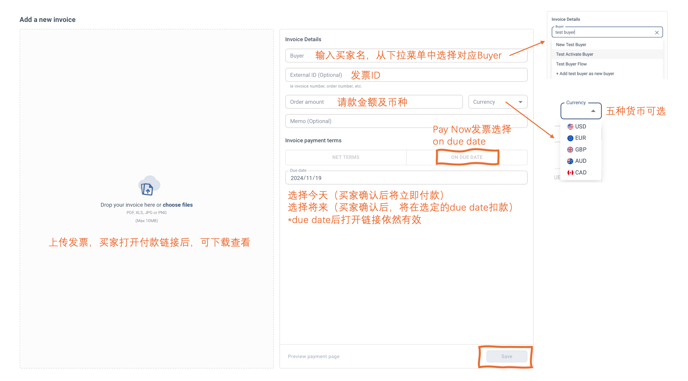The image size is (688, 381).
Task: Click the Add a new invoice heading
Action: pos(47,20)
